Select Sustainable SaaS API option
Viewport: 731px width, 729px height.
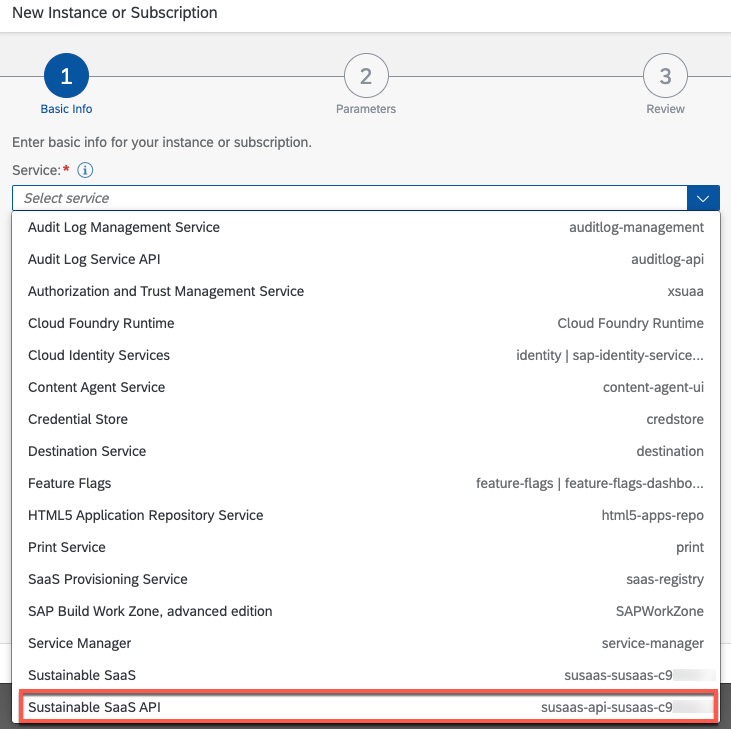pyautogui.click(x=366, y=708)
